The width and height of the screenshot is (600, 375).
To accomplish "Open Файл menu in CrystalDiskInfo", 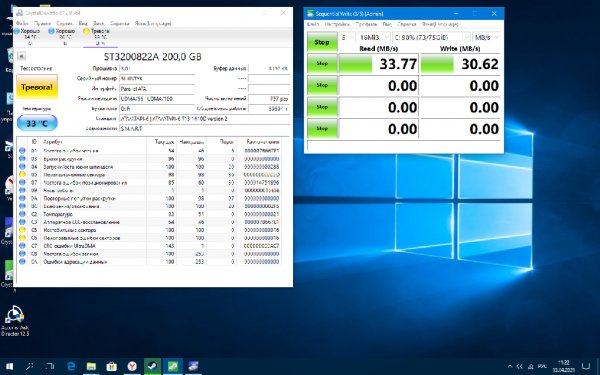I will point(22,23).
